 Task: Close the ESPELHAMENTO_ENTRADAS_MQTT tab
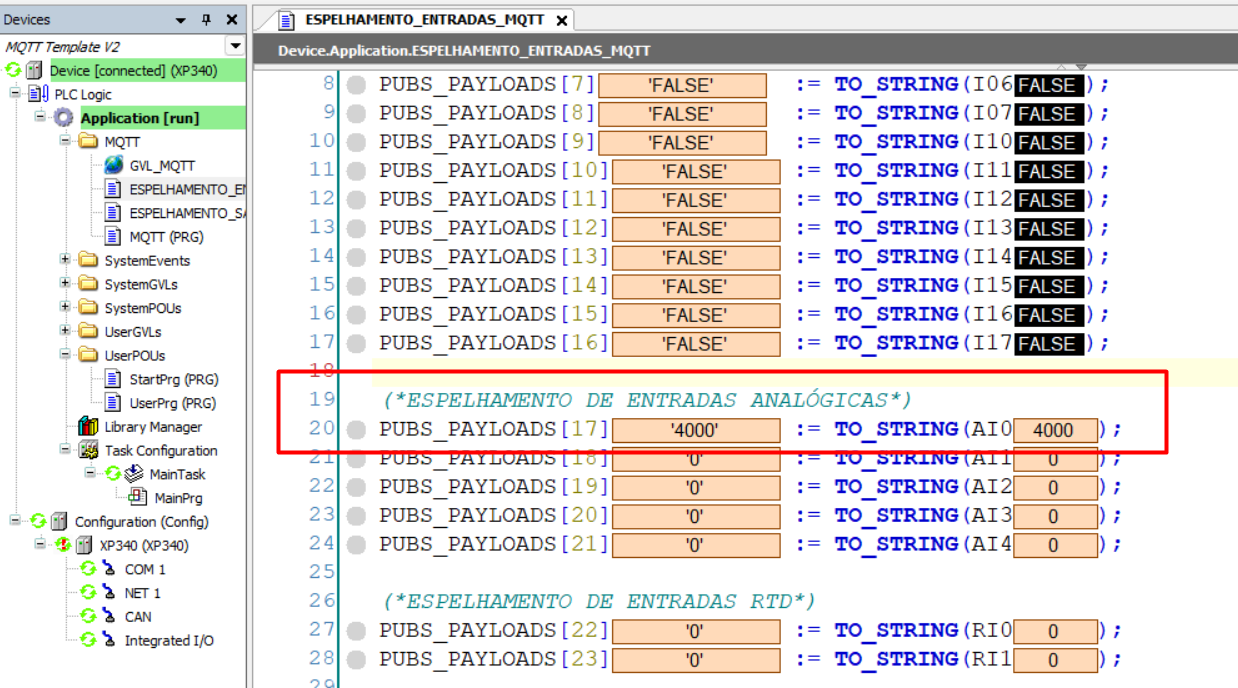562,21
